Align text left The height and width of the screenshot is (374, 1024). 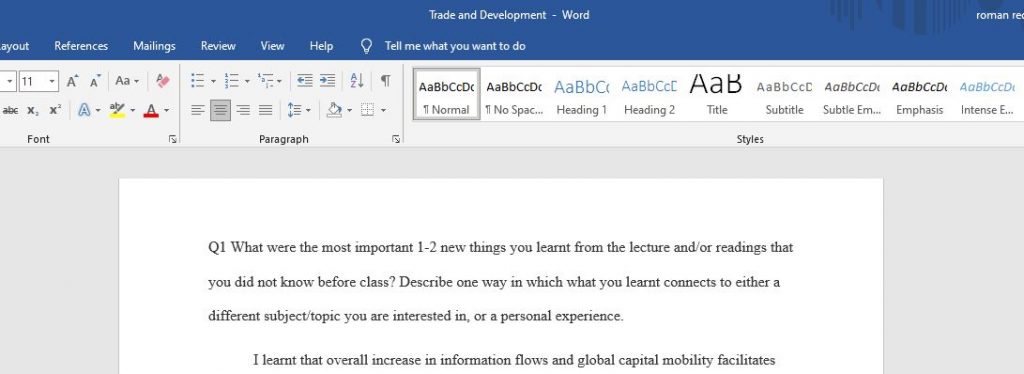198,110
